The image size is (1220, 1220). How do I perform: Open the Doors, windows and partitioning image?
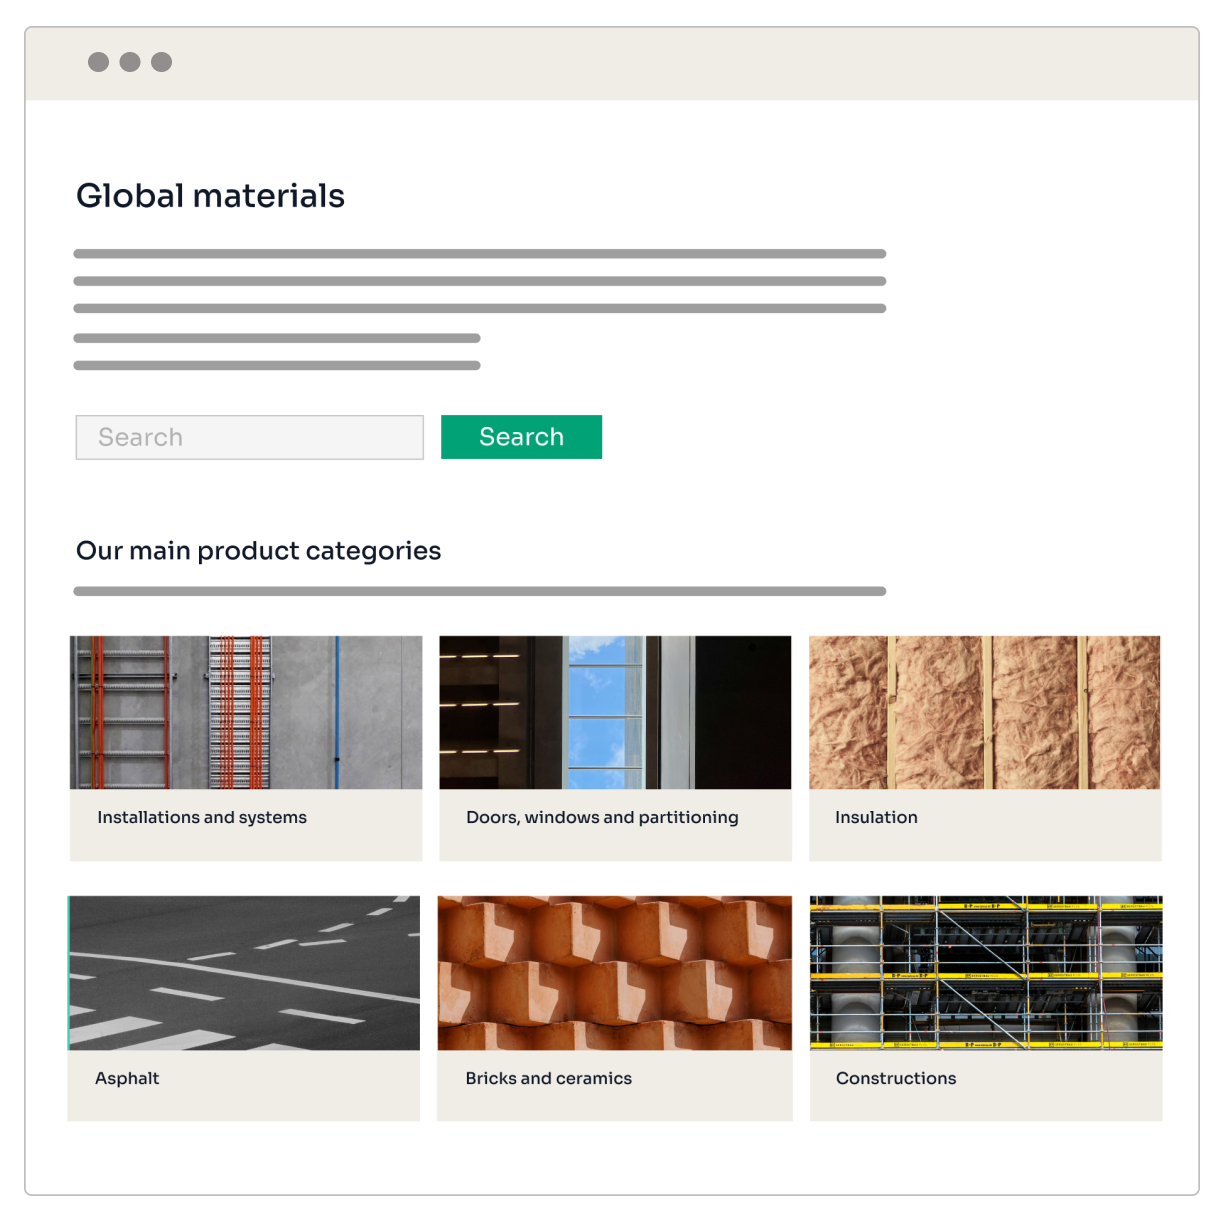click(x=614, y=712)
